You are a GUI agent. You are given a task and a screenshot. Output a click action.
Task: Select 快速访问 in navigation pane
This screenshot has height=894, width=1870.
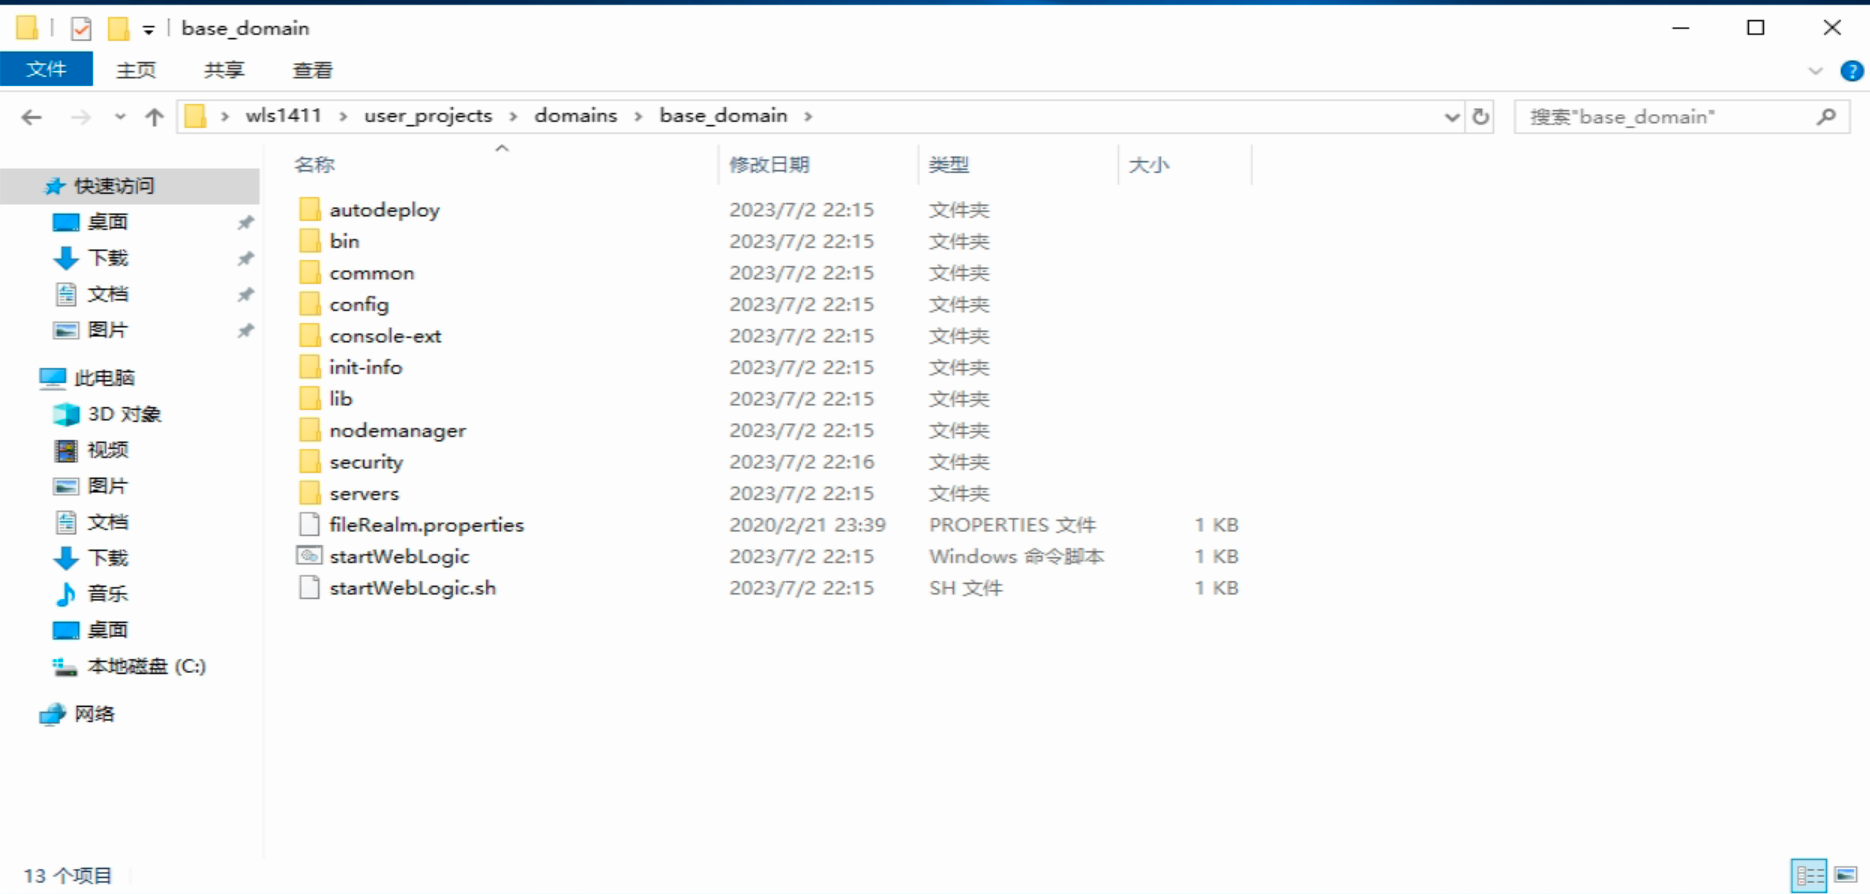click(x=130, y=186)
